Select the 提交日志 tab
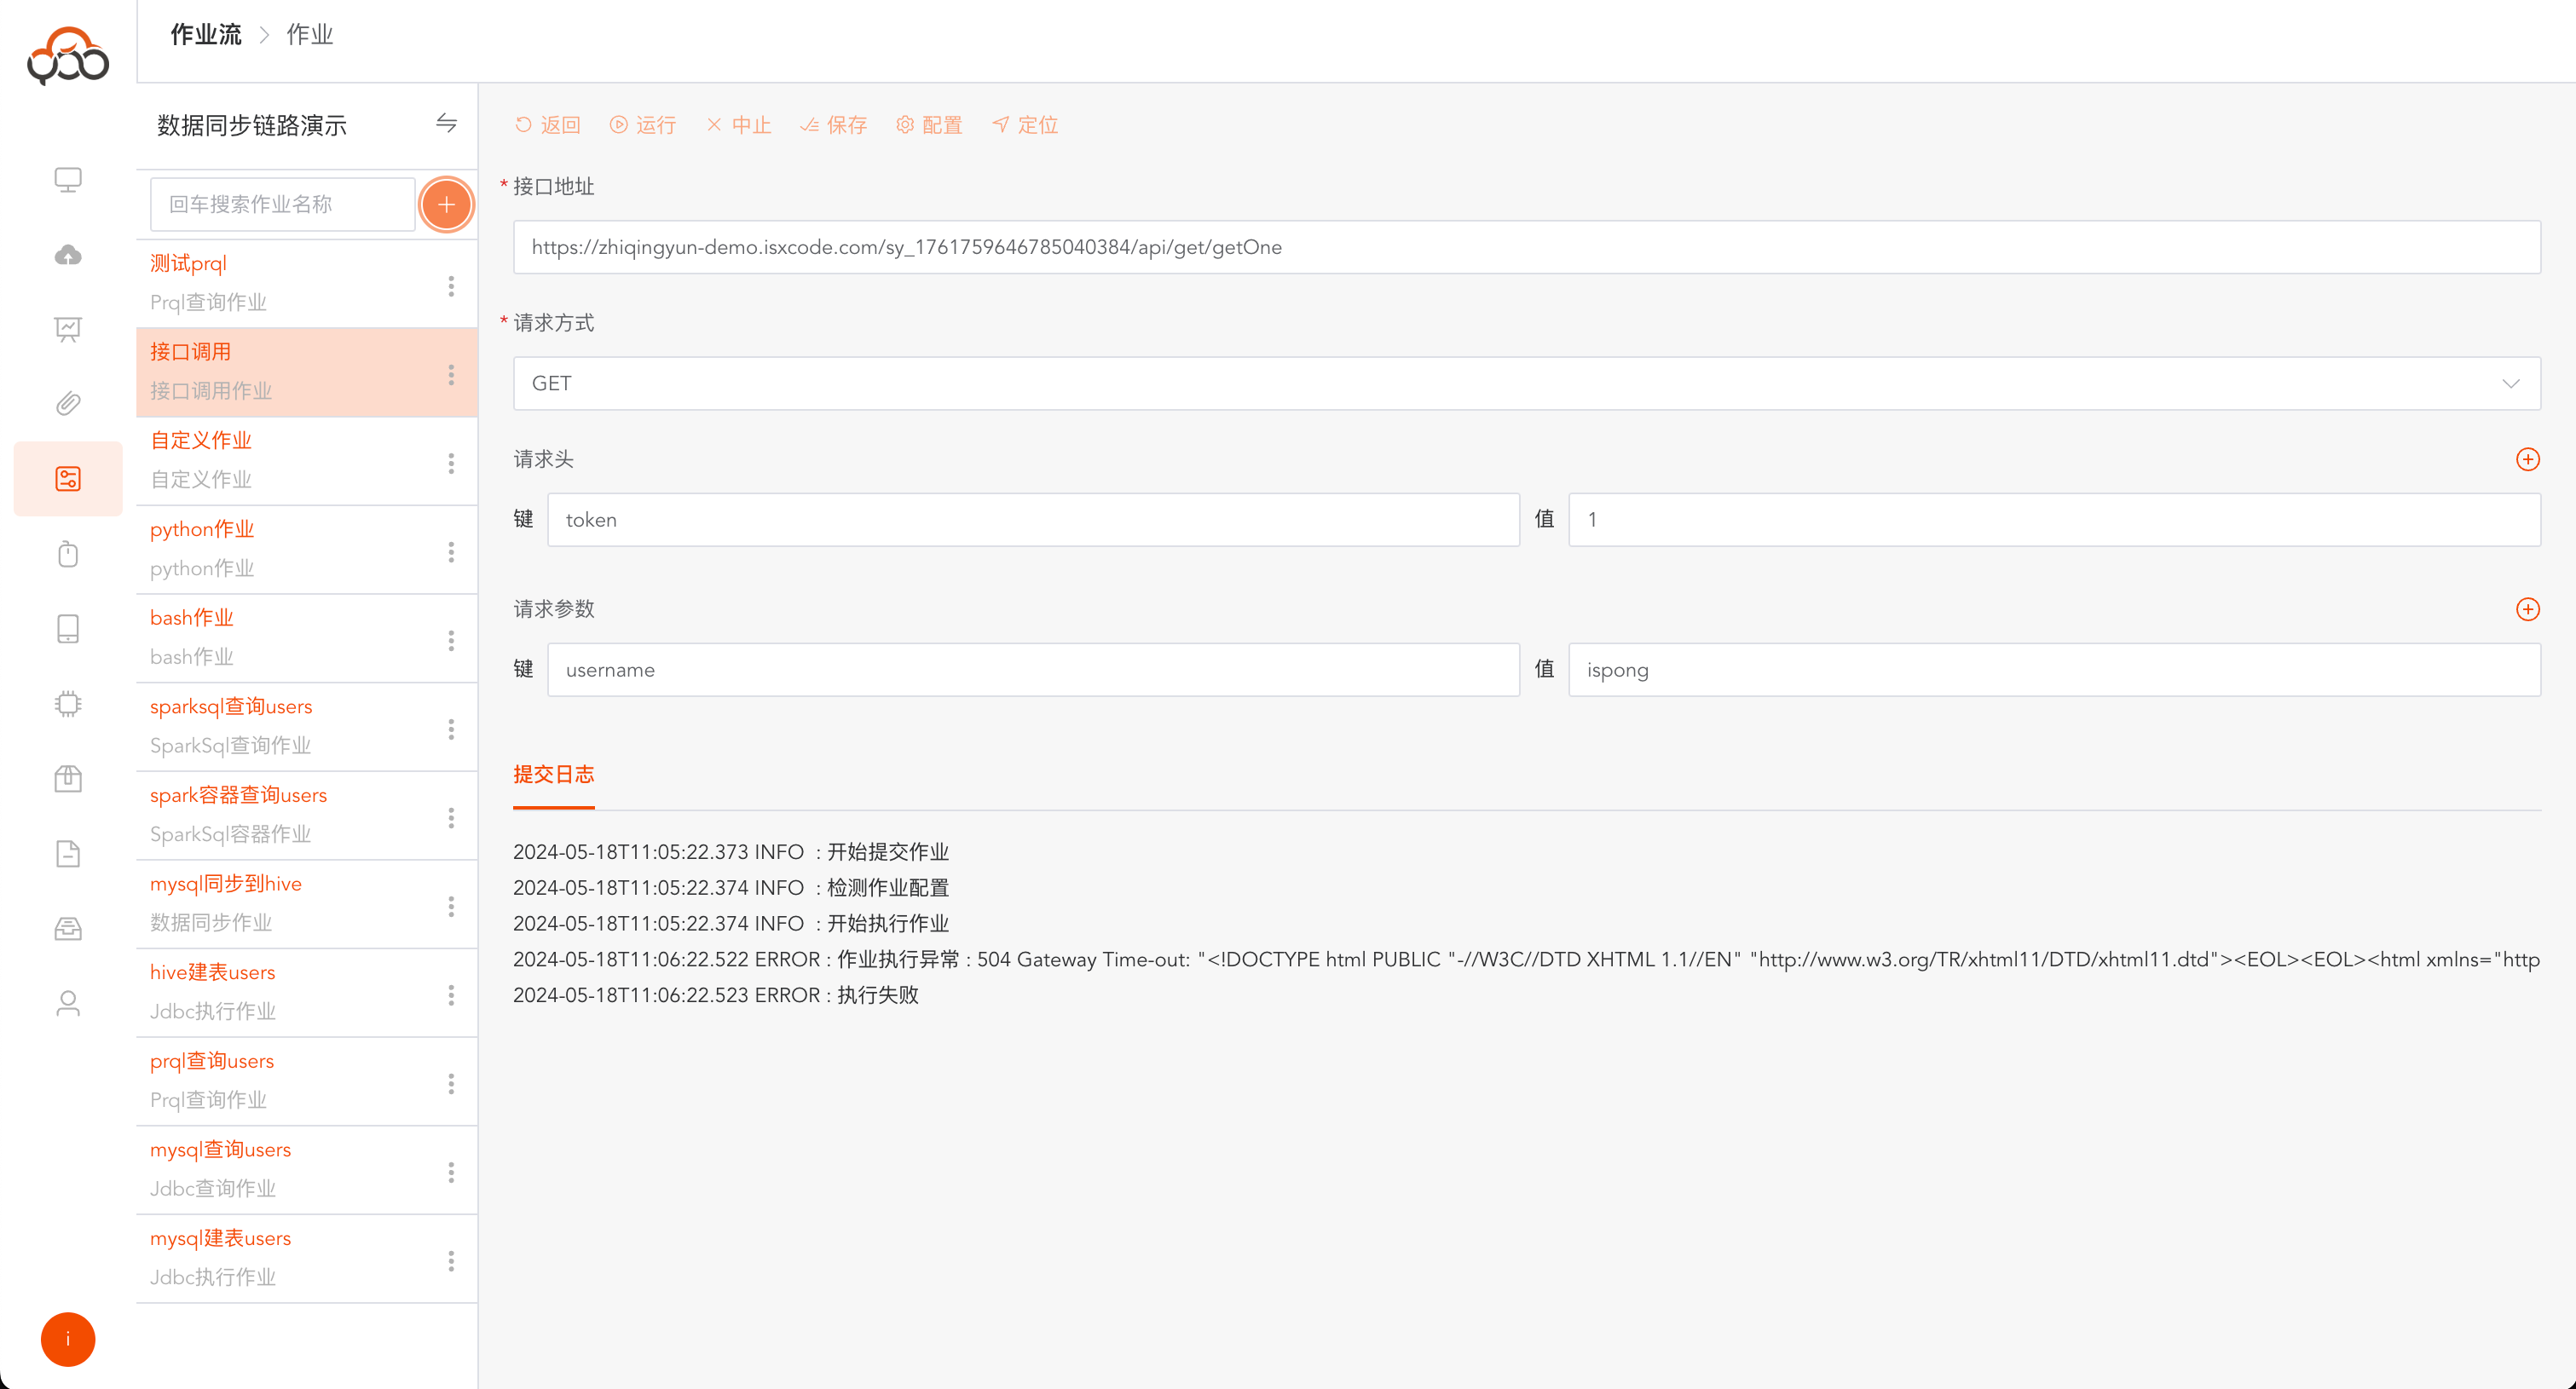Viewport: 2576px width, 1389px height. (x=553, y=774)
